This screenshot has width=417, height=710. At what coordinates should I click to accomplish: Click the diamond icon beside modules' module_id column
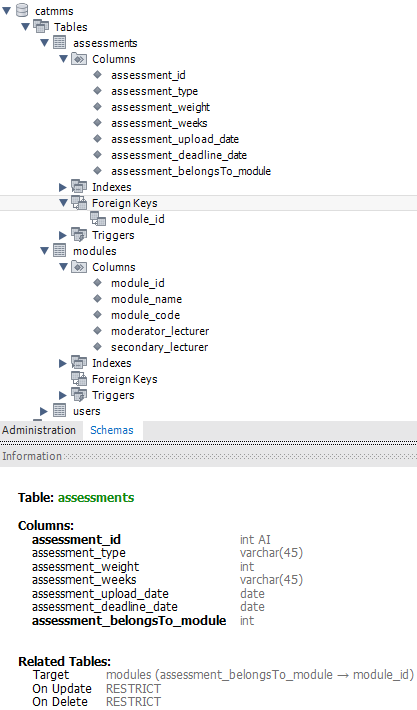tap(97, 283)
